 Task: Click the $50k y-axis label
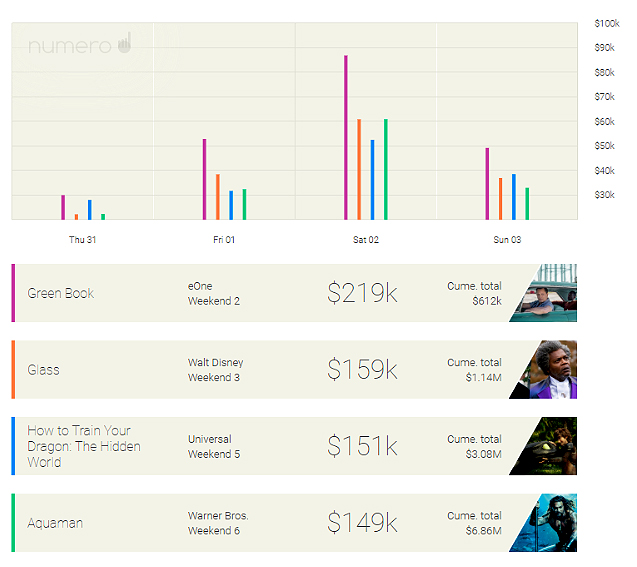(x=604, y=146)
